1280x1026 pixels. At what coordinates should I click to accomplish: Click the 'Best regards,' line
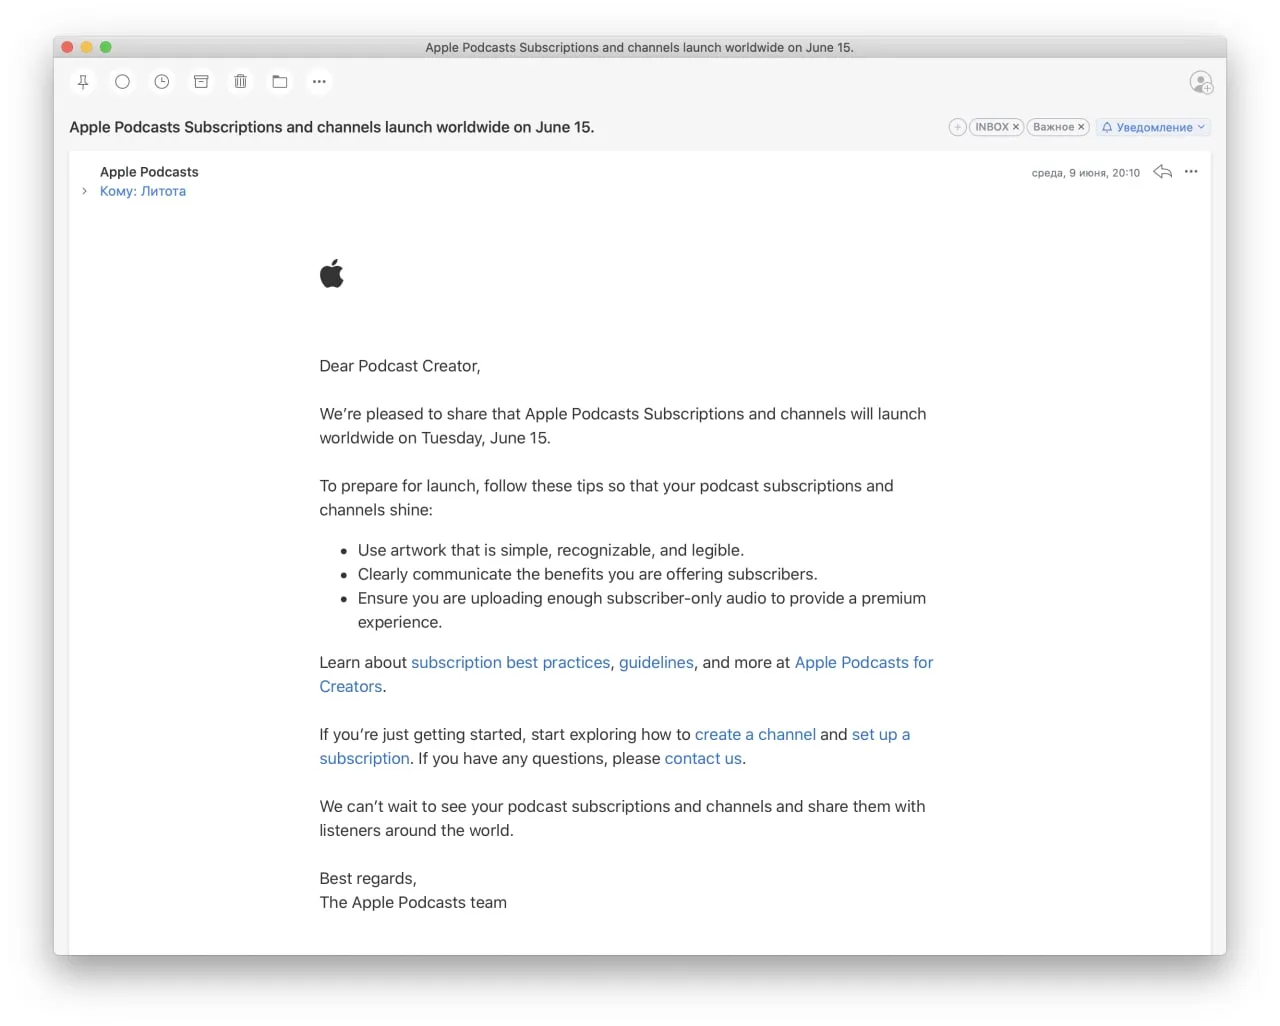pos(368,878)
